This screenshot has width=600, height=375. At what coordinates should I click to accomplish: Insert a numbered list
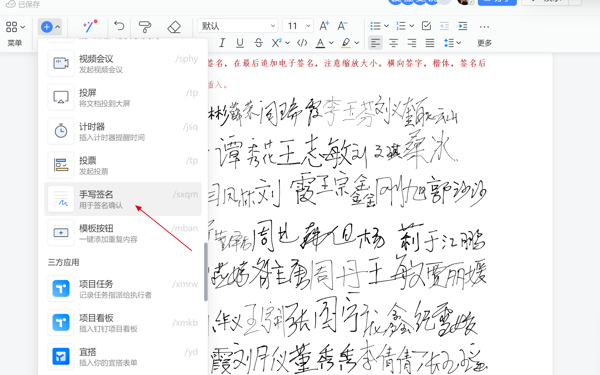[401, 26]
